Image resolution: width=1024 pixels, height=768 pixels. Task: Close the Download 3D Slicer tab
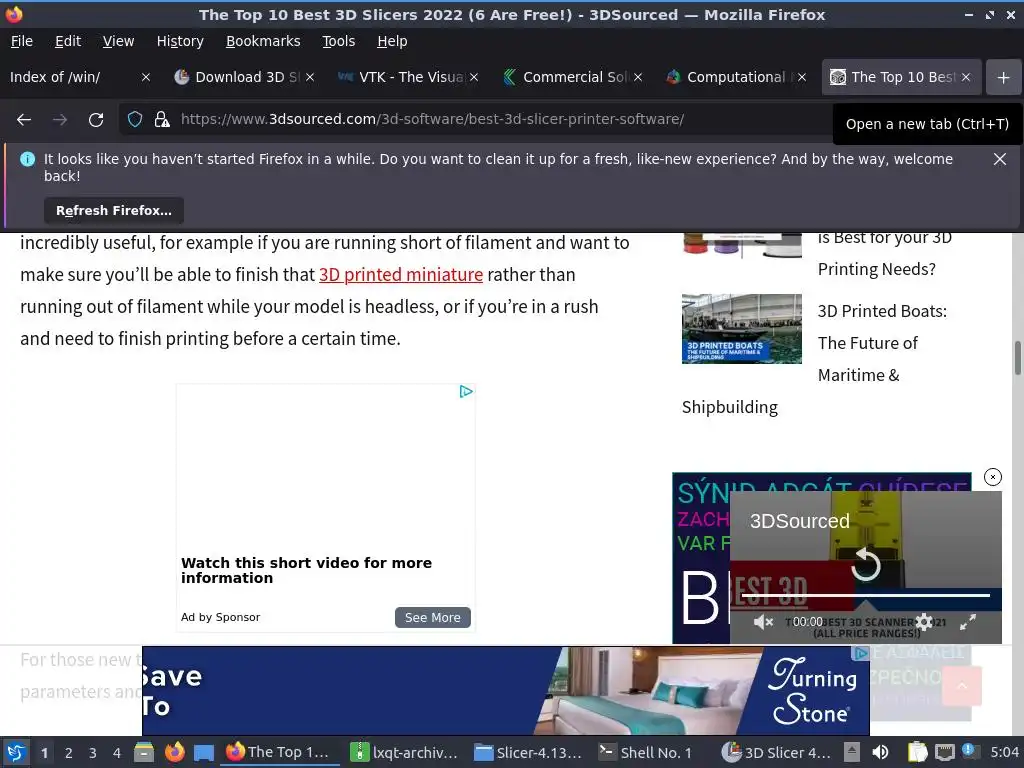(x=310, y=77)
